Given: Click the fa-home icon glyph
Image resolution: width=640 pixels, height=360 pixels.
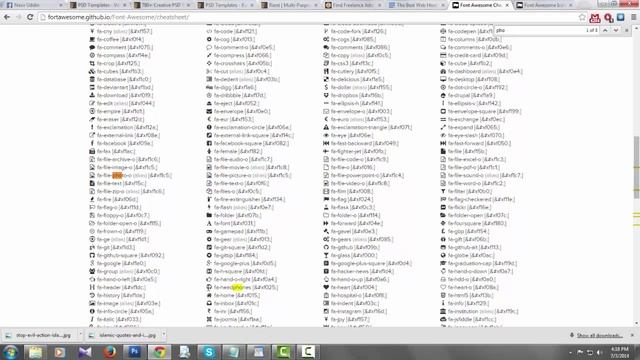Looking at the screenshot, I should point(209,295).
